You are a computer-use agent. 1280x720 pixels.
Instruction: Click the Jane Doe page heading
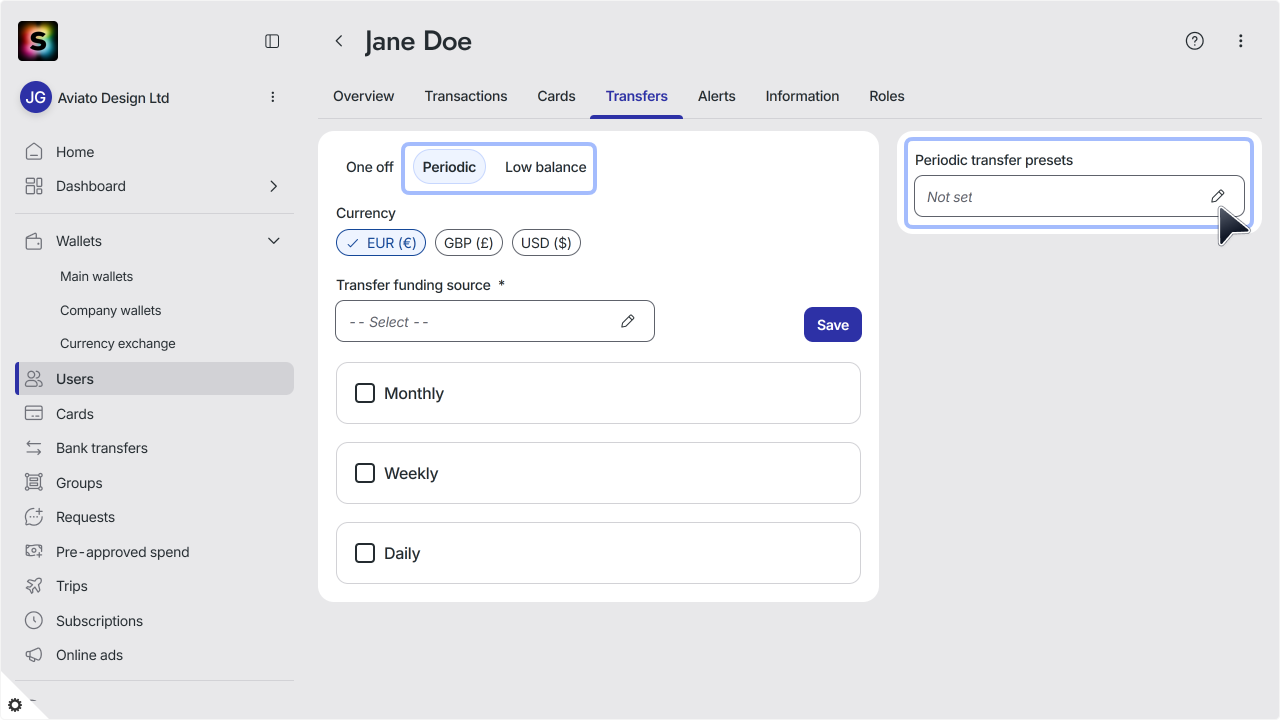[x=418, y=41]
